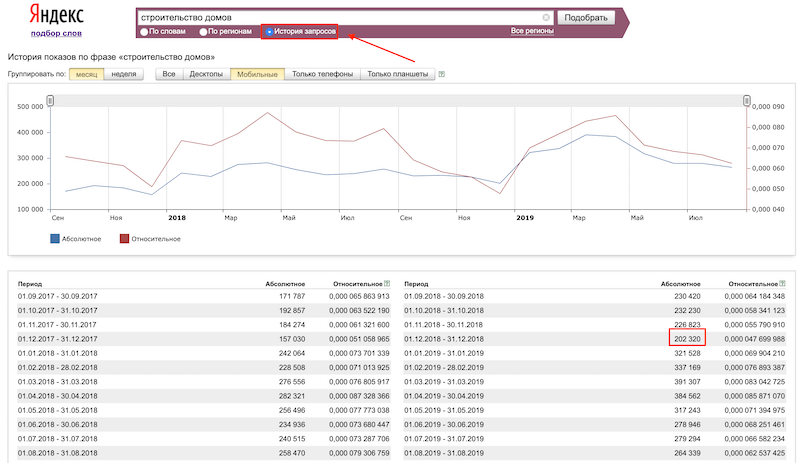Switch to the Только телефоны tab
Image resolution: width=800 pixels, height=463 pixels.
(322, 74)
